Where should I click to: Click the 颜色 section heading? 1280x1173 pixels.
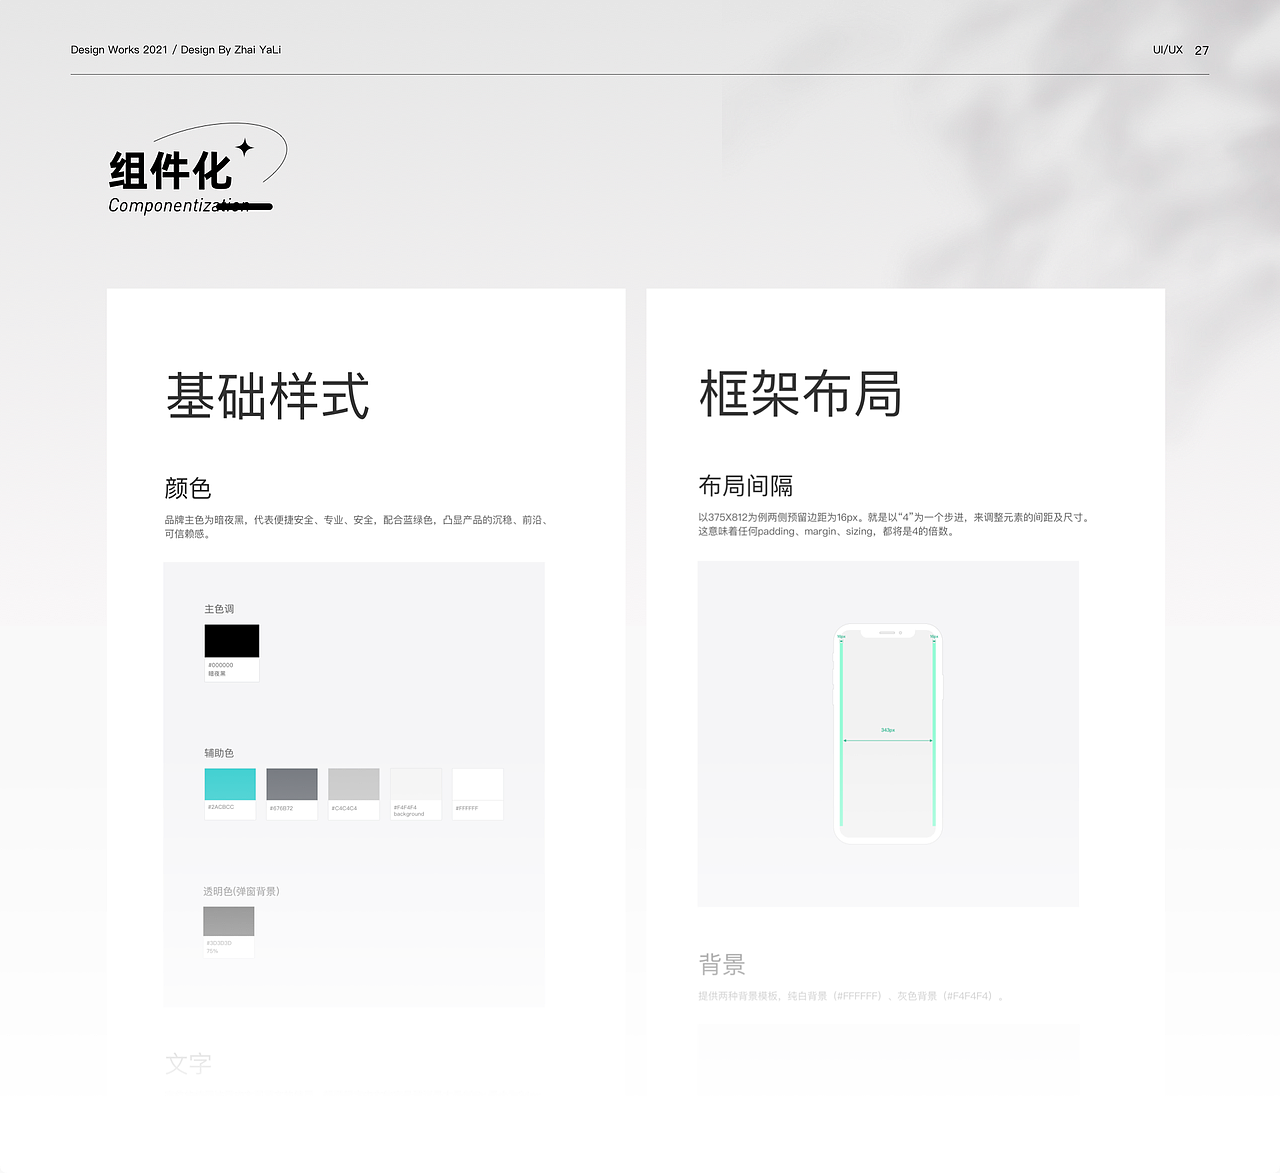point(188,488)
